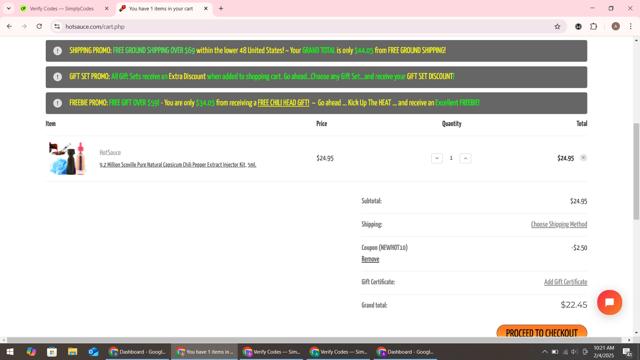The width and height of the screenshot is (640, 360).
Task: Click the coupon discount -$2.50 value
Action: coord(580,248)
